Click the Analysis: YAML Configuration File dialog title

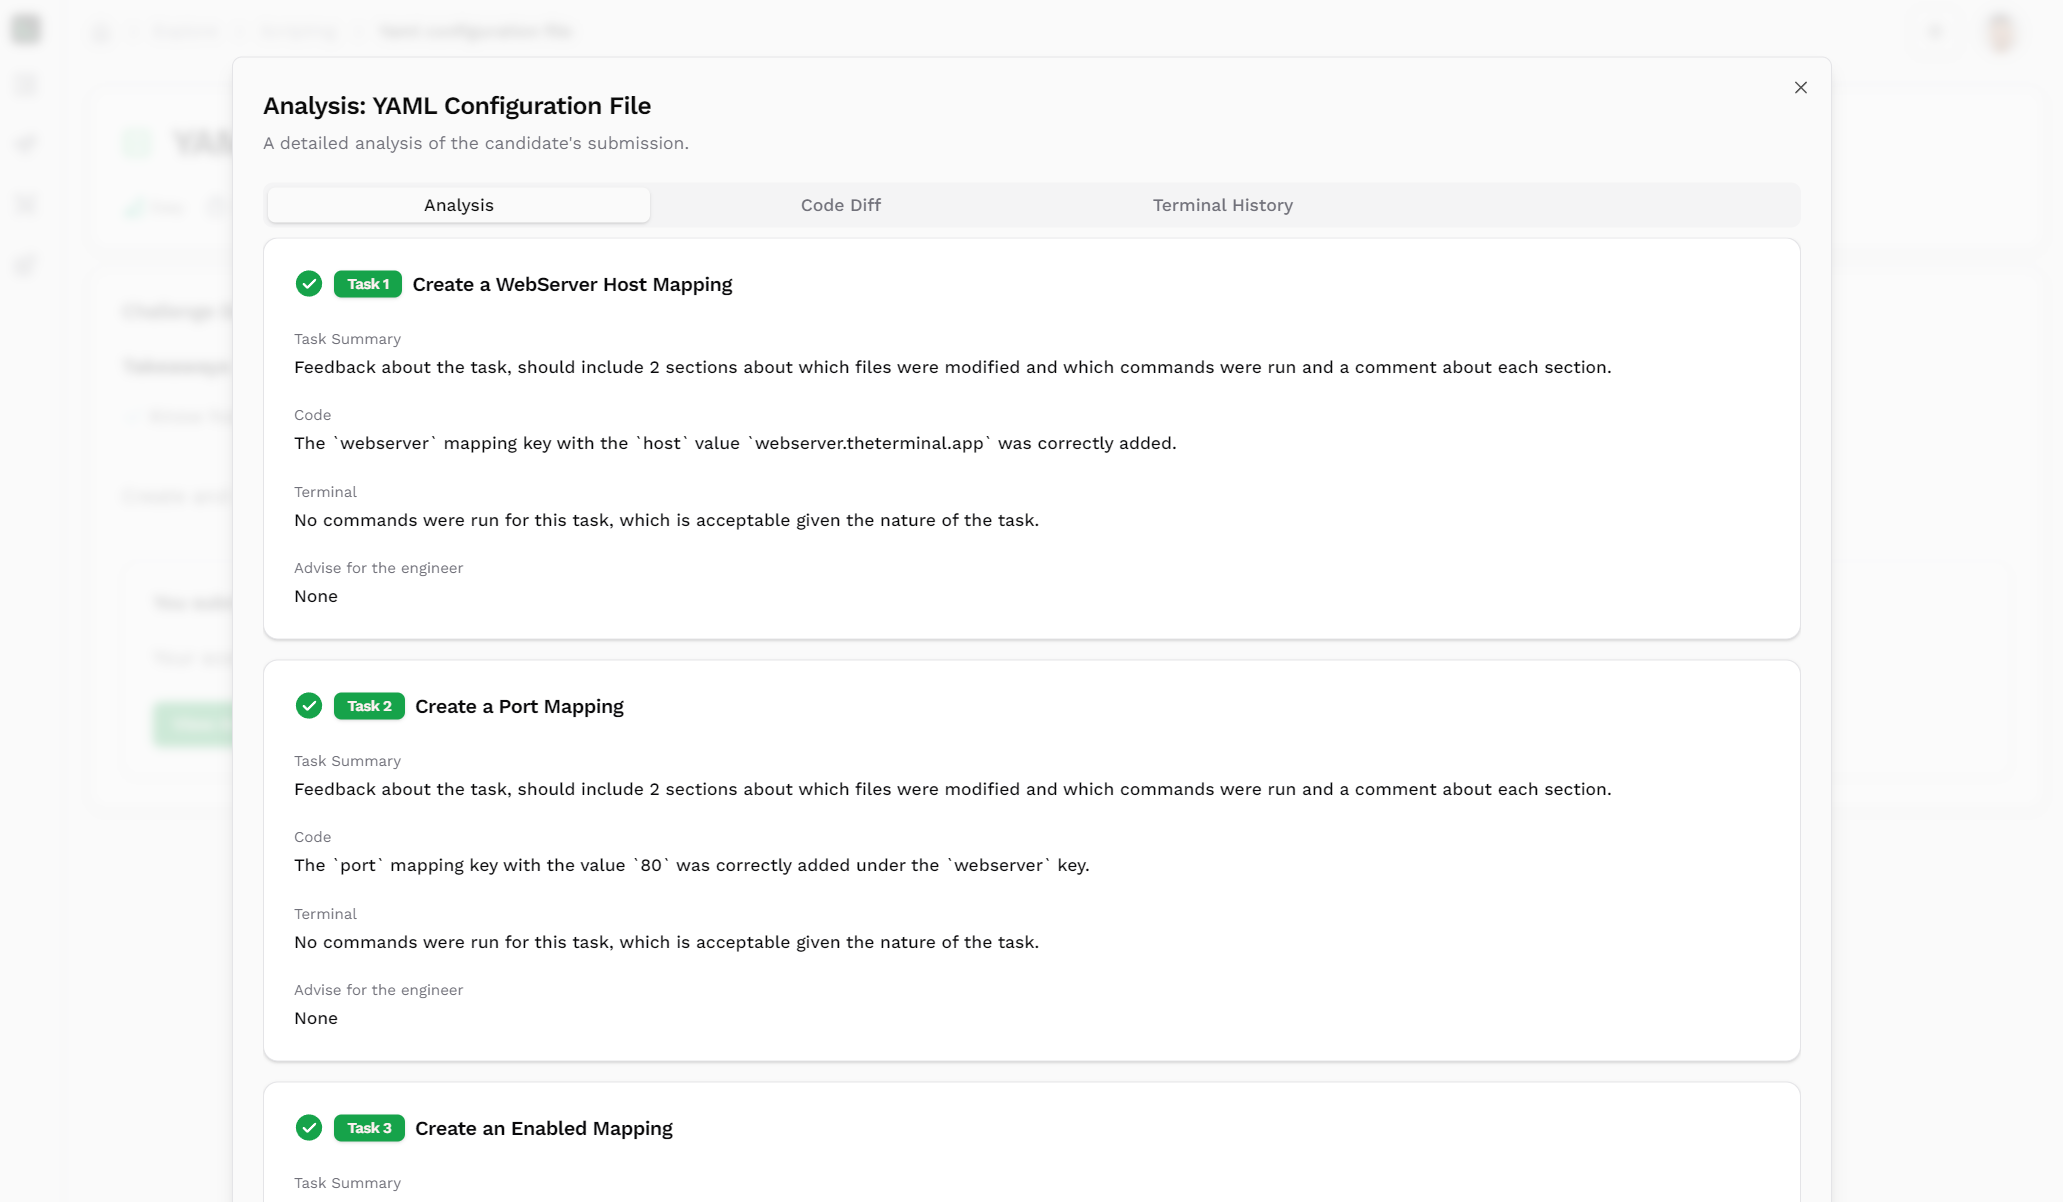[x=457, y=106]
